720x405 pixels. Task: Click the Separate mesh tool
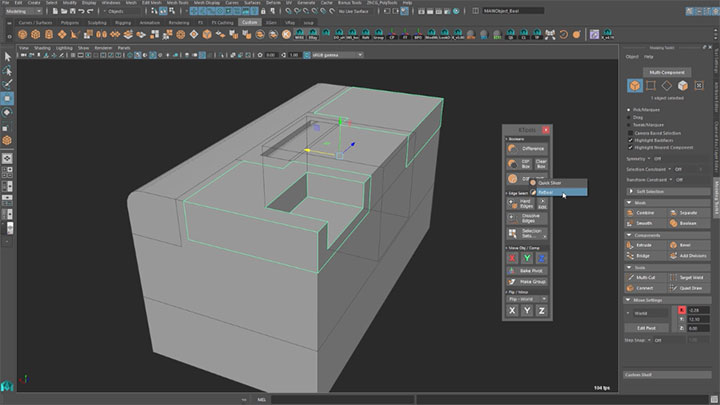688,213
